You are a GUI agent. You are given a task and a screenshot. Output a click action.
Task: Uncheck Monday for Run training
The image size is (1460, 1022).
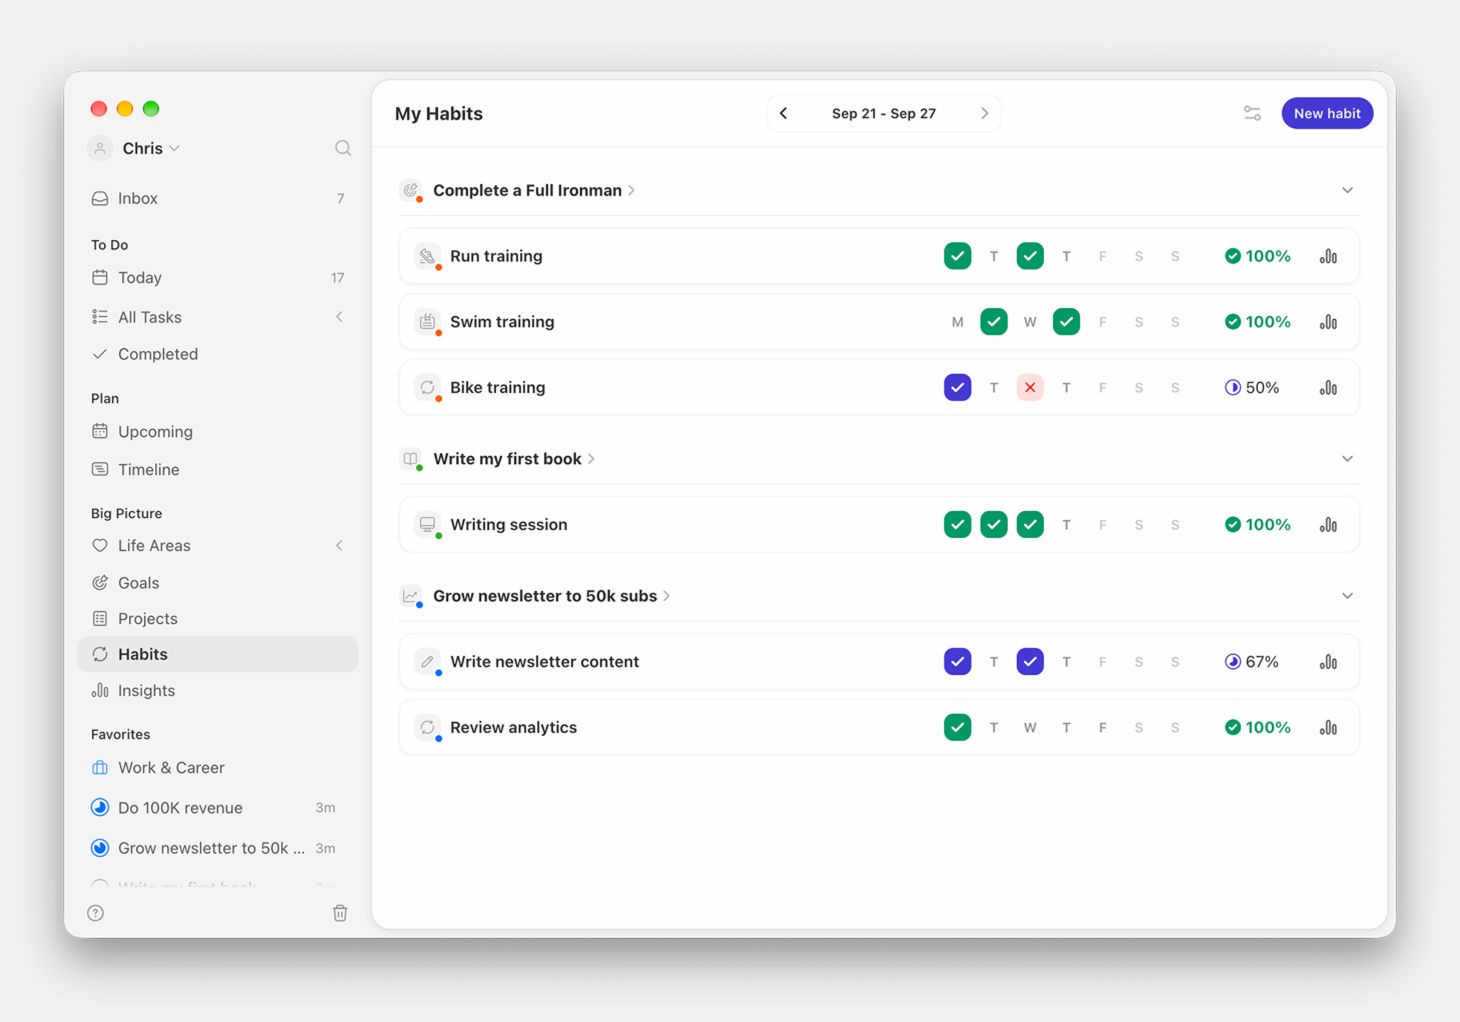[x=957, y=256]
